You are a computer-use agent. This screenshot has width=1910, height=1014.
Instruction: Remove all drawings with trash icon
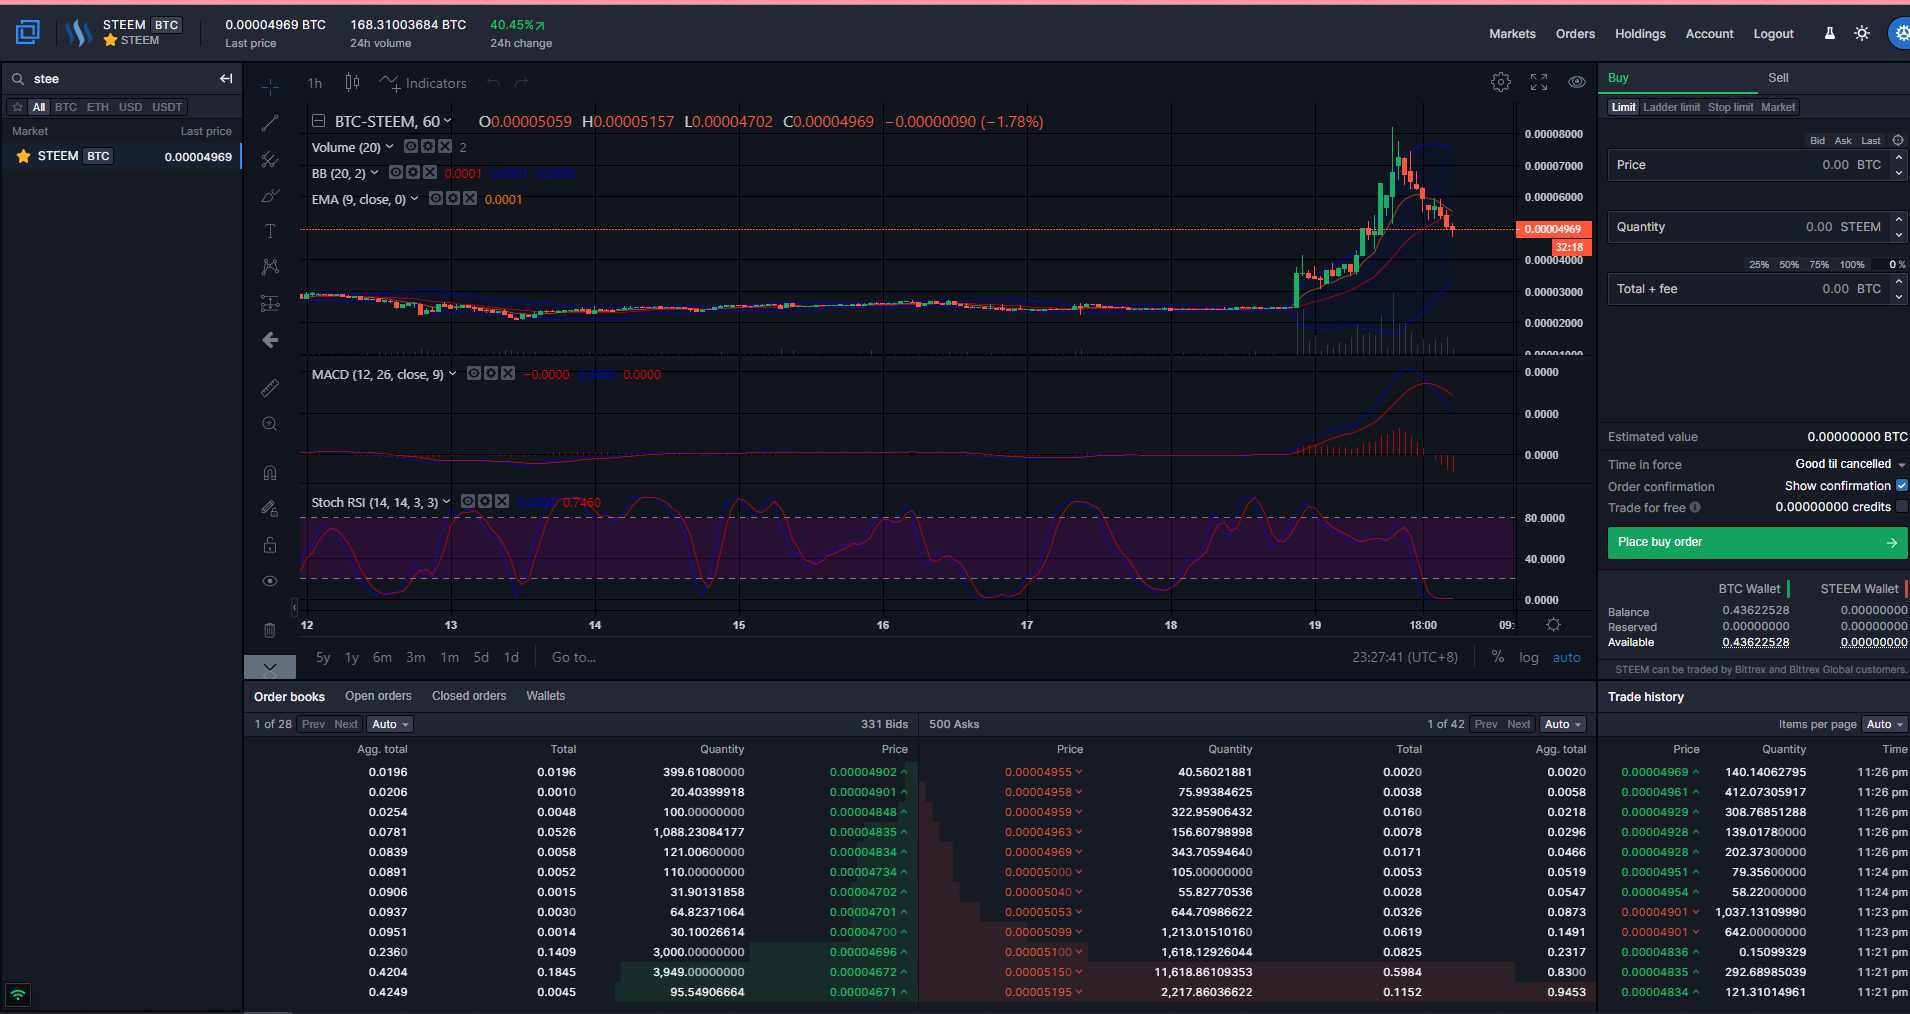pos(270,630)
